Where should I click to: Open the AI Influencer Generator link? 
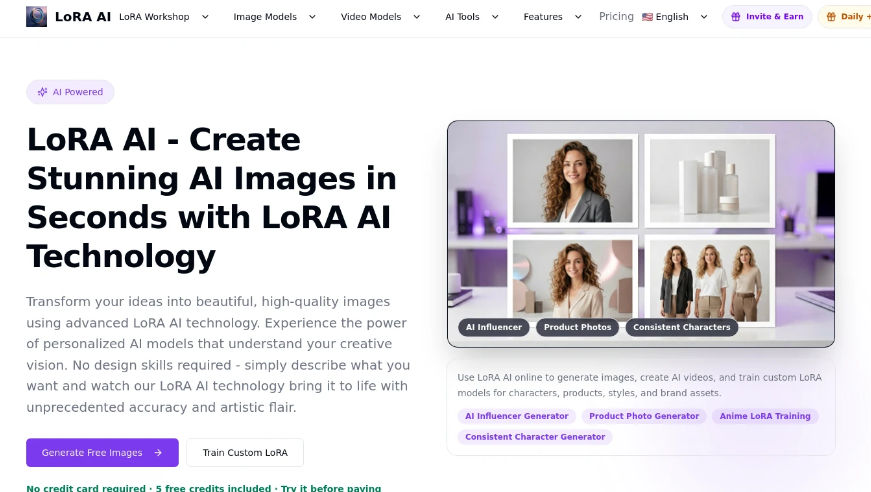517,416
